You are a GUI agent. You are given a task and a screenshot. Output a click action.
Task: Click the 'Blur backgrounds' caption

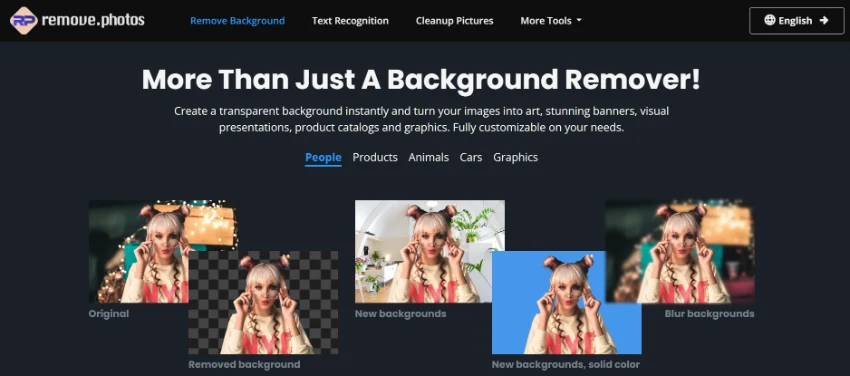tap(709, 314)
